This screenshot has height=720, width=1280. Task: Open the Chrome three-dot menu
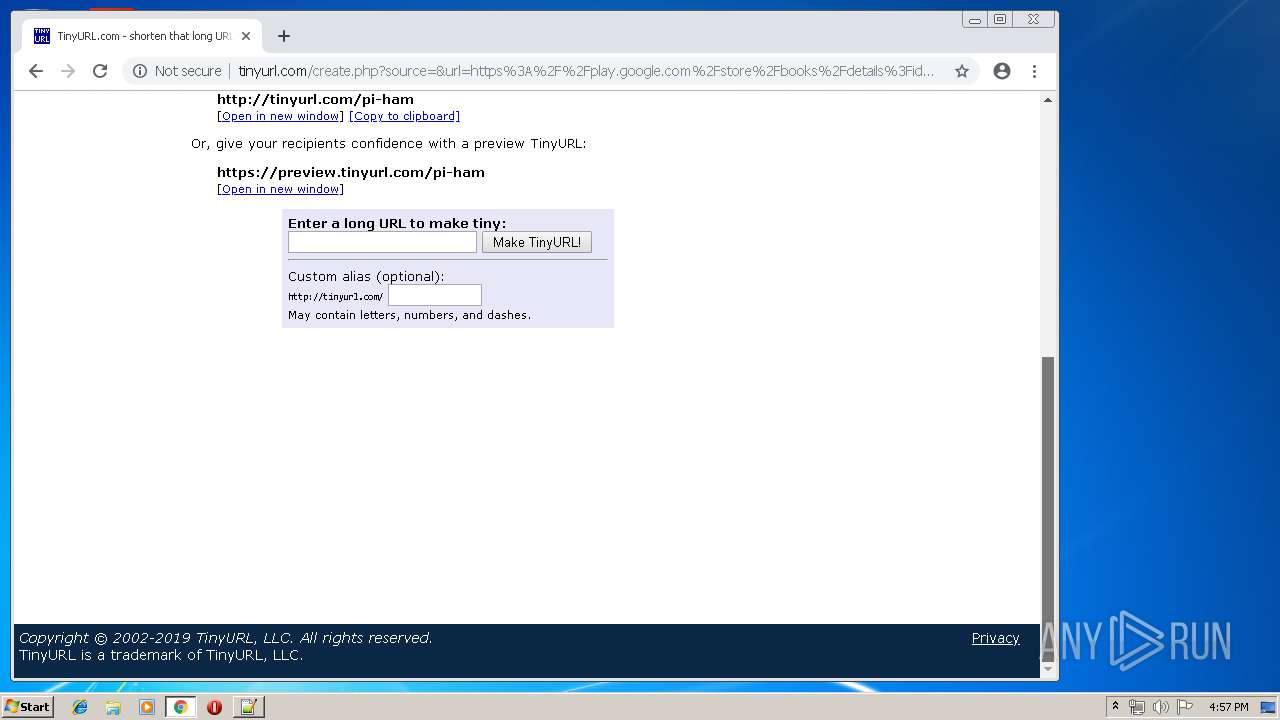point(1035,71)
